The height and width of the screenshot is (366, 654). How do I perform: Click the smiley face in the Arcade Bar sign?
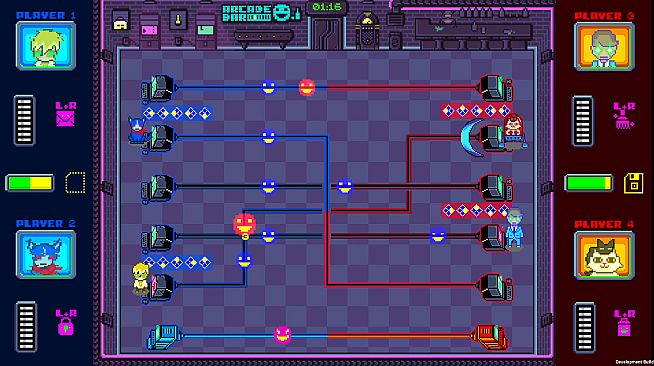click(282, 13)
